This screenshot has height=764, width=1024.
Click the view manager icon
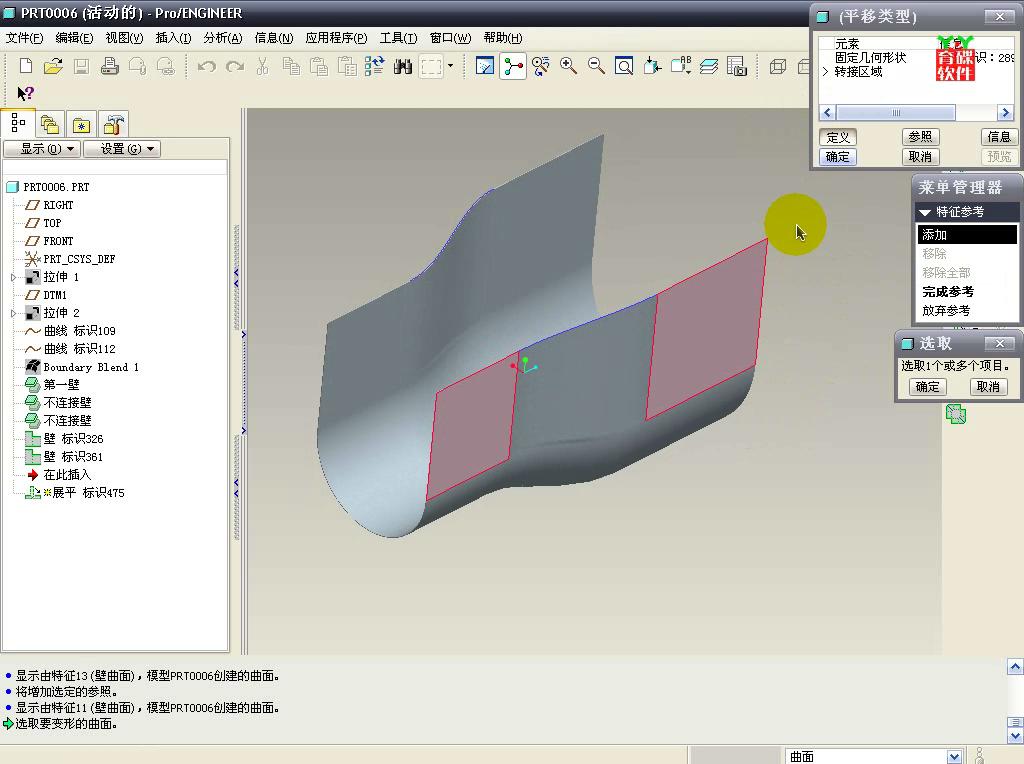pos(737,66)
